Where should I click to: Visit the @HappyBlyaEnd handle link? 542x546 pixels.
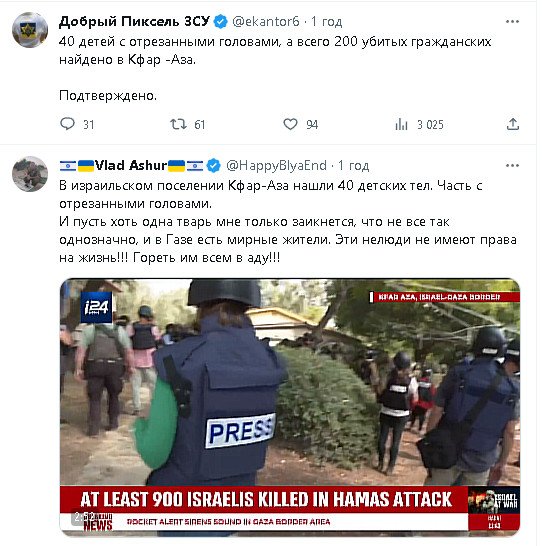(x=276, y=165)
